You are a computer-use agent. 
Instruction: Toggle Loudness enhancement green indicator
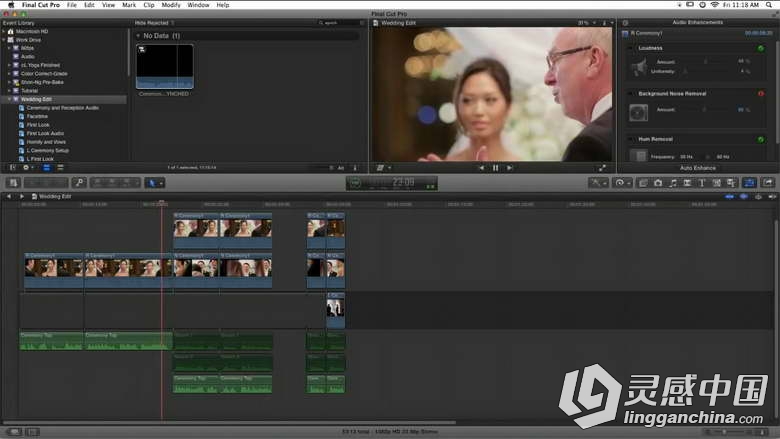(x=760, y=48)
